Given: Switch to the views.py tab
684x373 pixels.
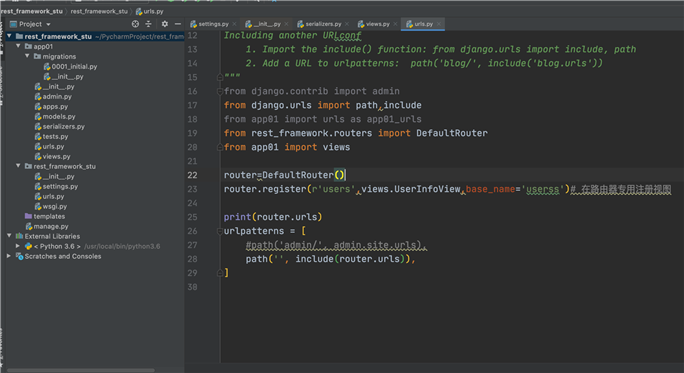Looking at the screenshot, I should coord(374,24).
